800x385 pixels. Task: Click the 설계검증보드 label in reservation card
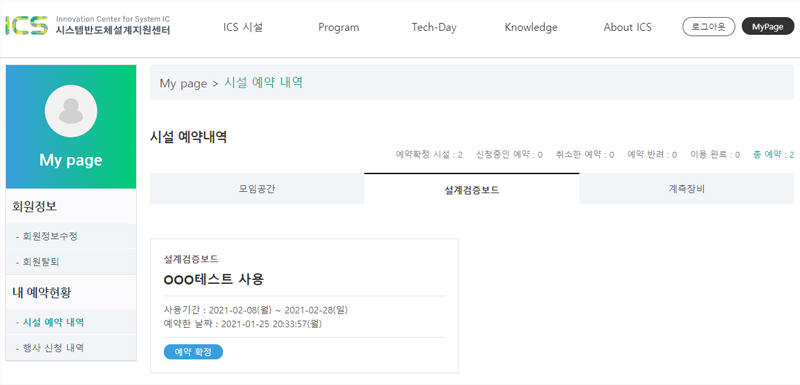[191, 259]
